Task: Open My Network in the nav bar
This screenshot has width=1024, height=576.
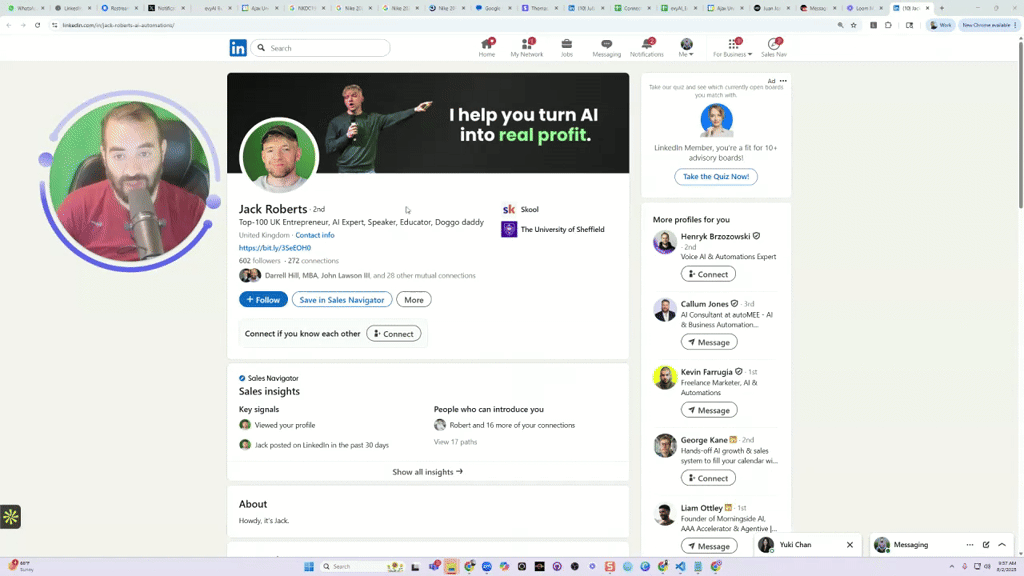Action: (x=526, y=48)
